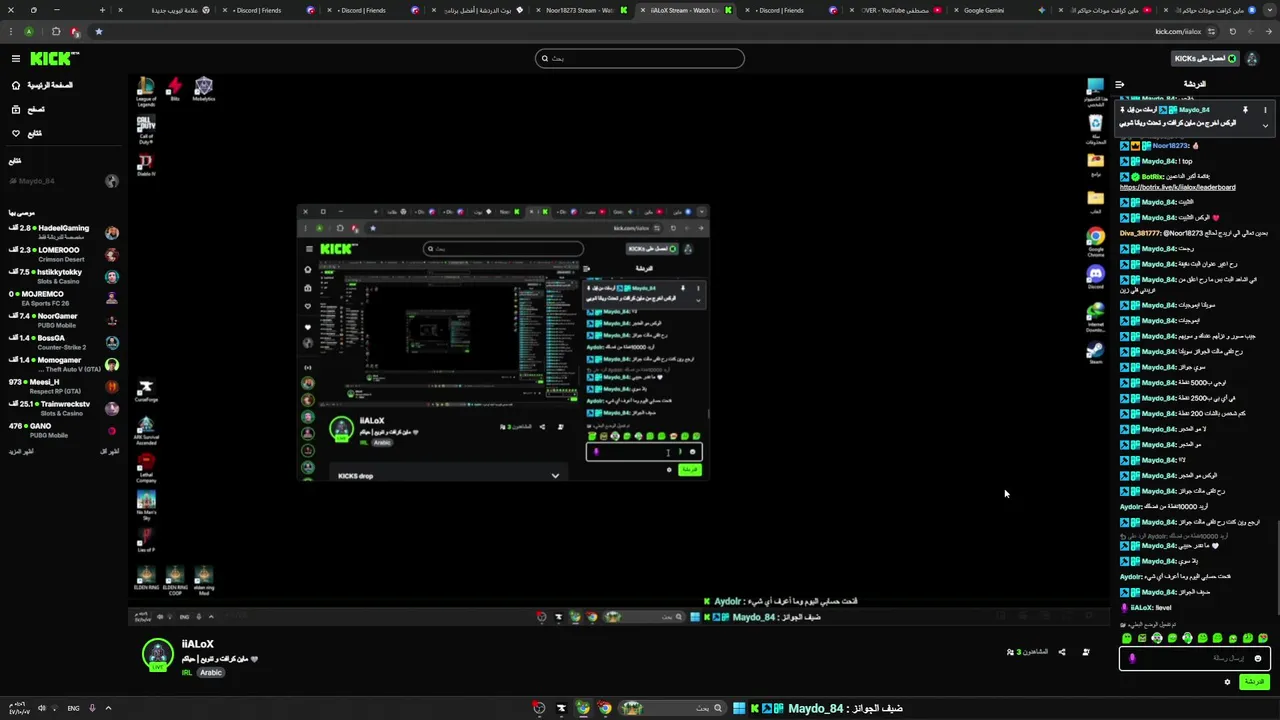This screenshot has height=720, width=1280.
Task: Open Call of Duty desktop shortcut in stream
Action: 146,130
